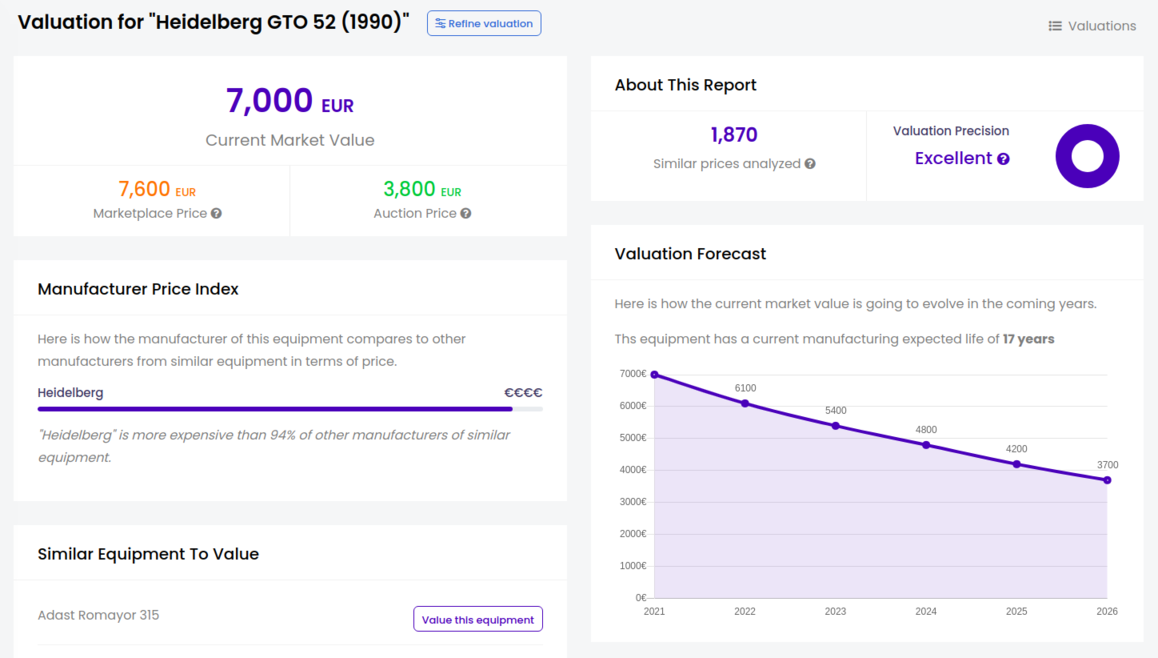Click the 7,000 EUR current market value
The height and width of the screenshot is (658, 1158).
290,101
